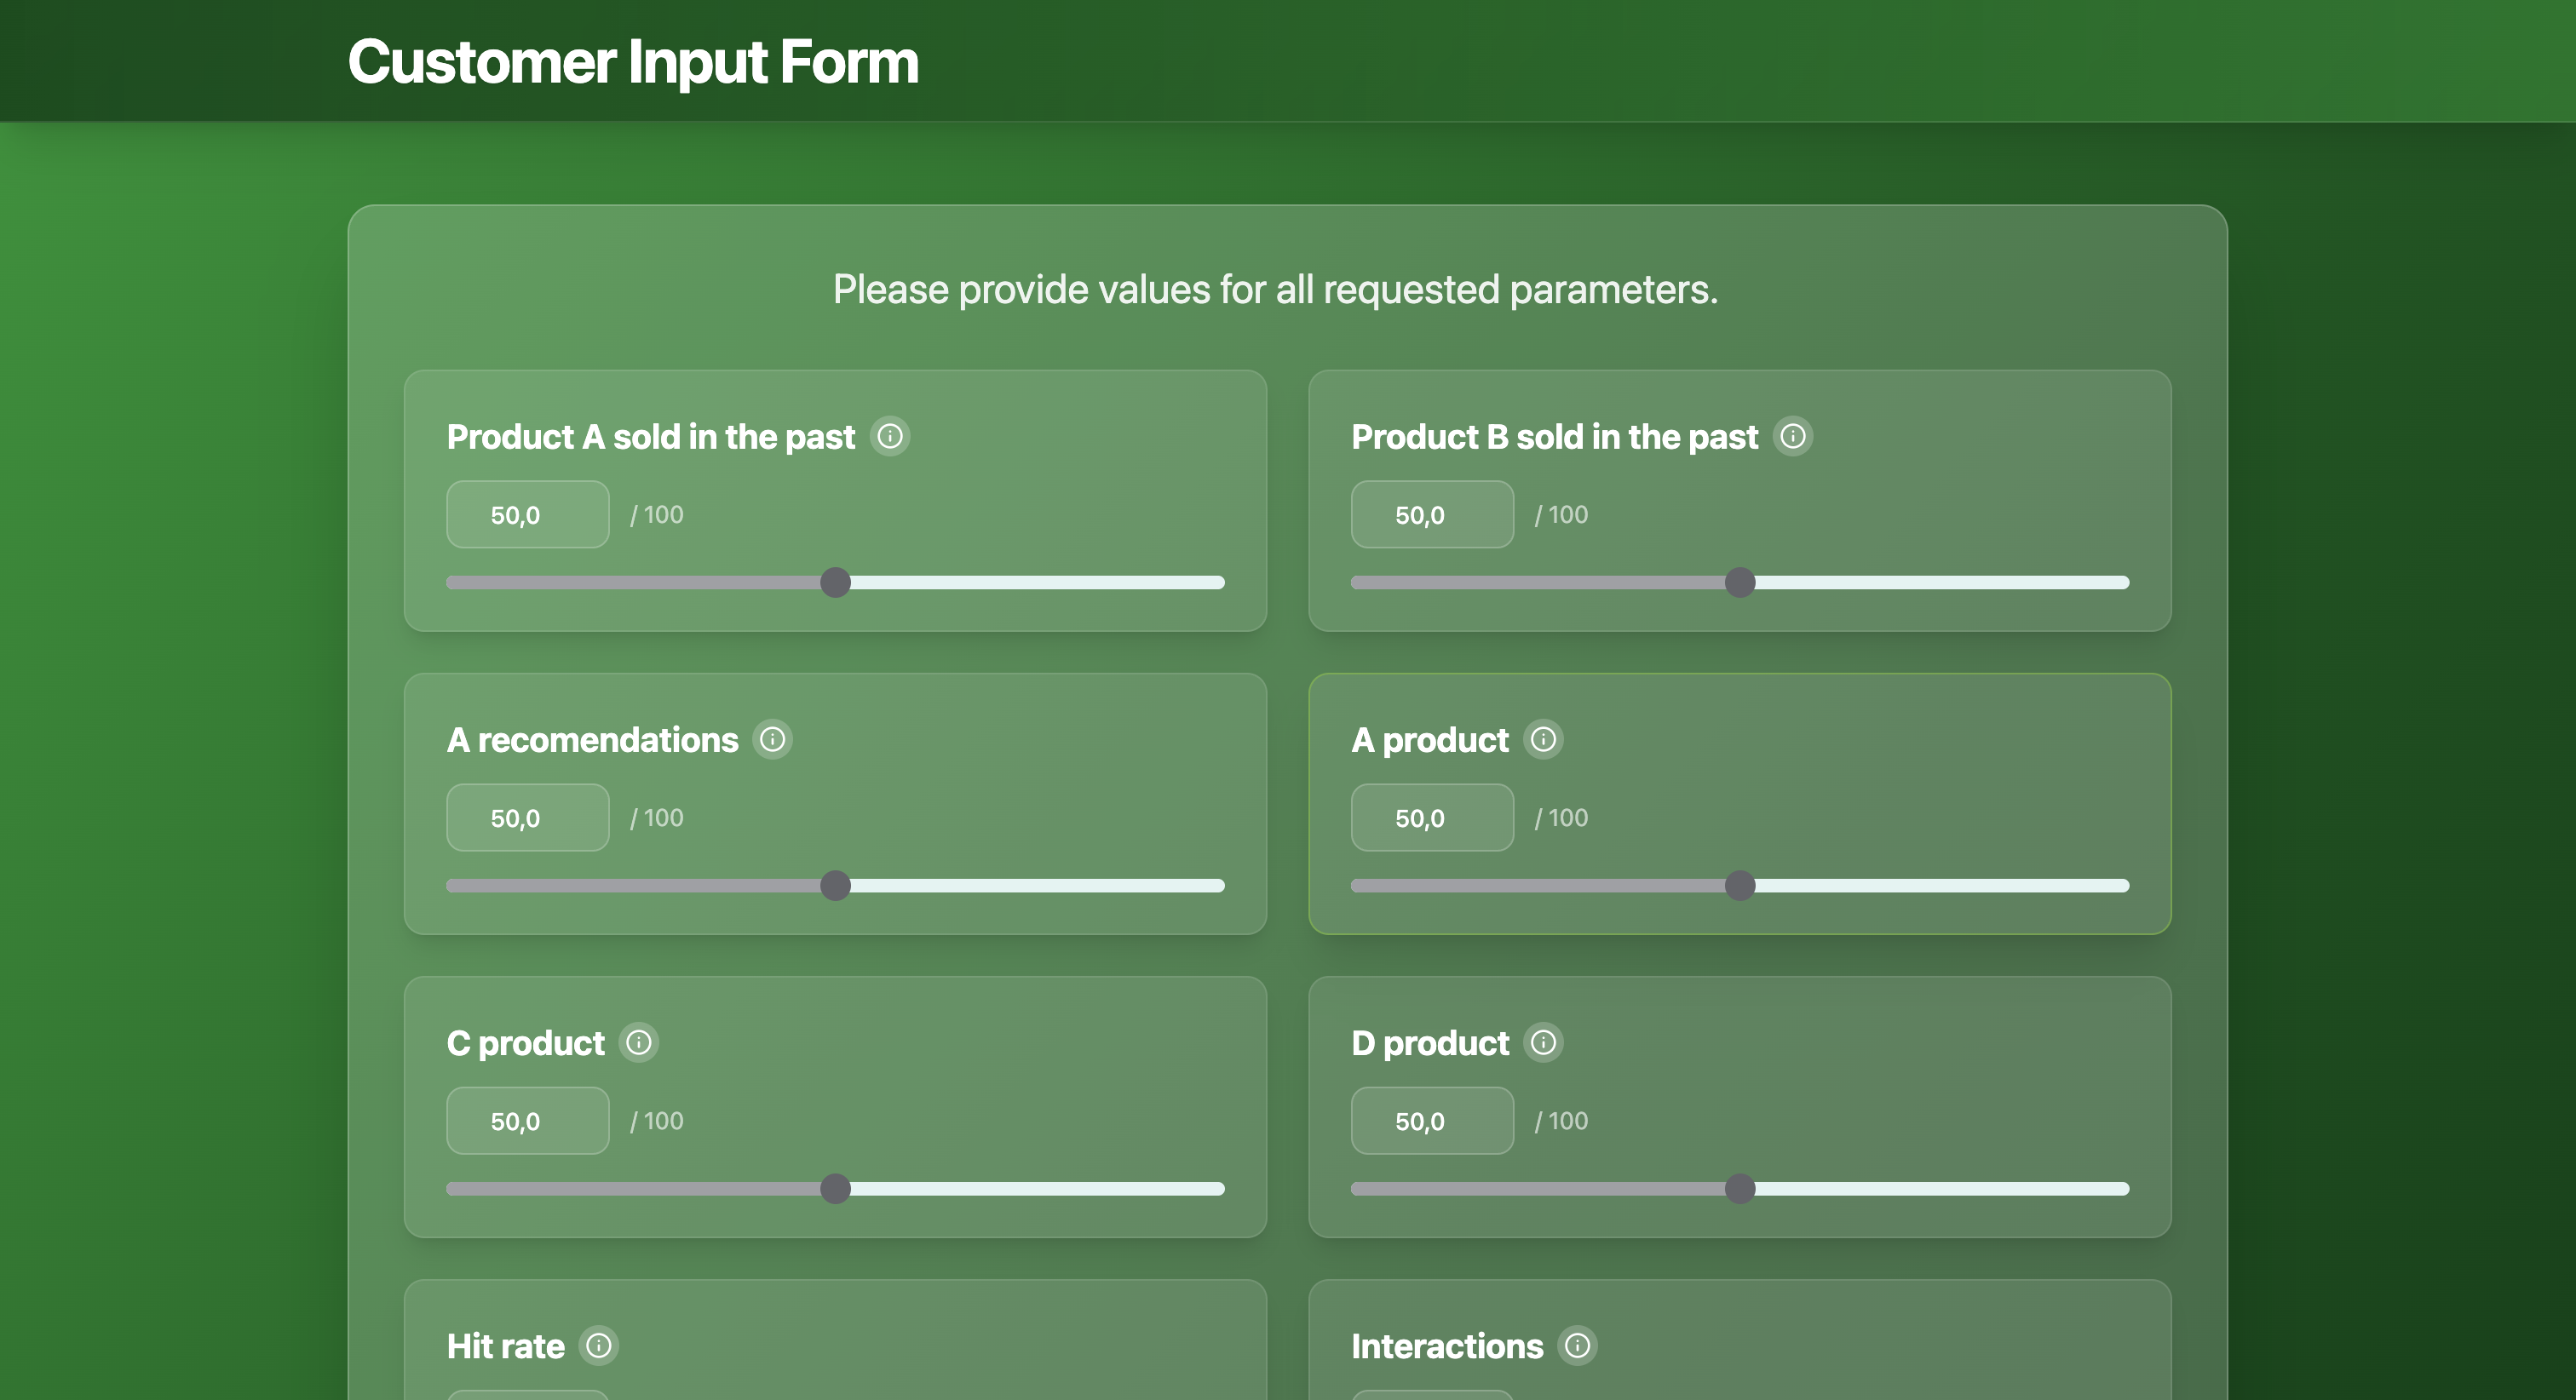Screen dimensions: 2576x1400
Task: Click A recomendations number input
Action: click(527, 817)
